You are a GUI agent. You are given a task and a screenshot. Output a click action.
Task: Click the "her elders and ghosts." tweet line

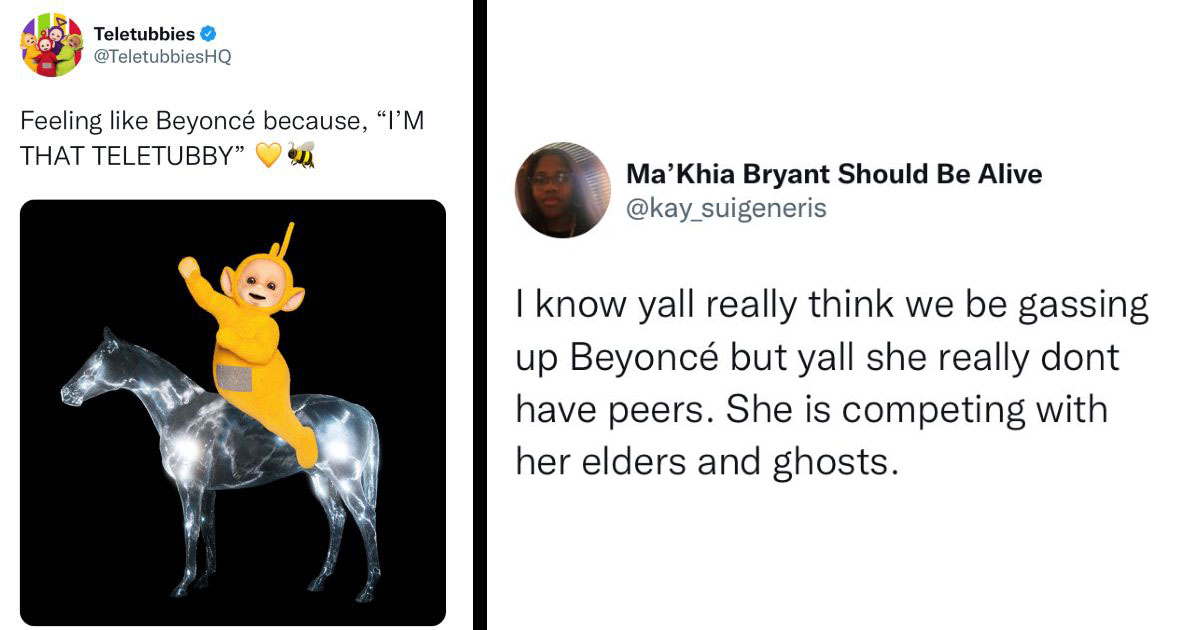(702, 460)
